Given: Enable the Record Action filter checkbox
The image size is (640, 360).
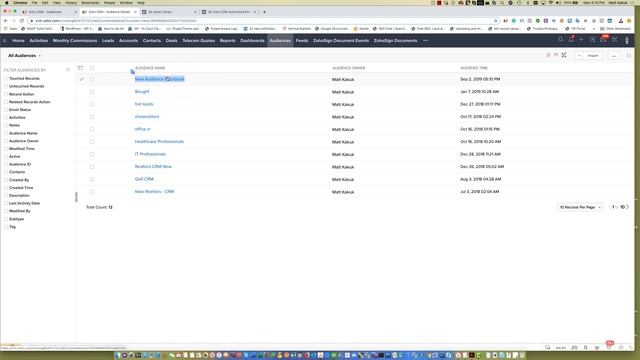Looking at the screenshot, I should 6,94.
